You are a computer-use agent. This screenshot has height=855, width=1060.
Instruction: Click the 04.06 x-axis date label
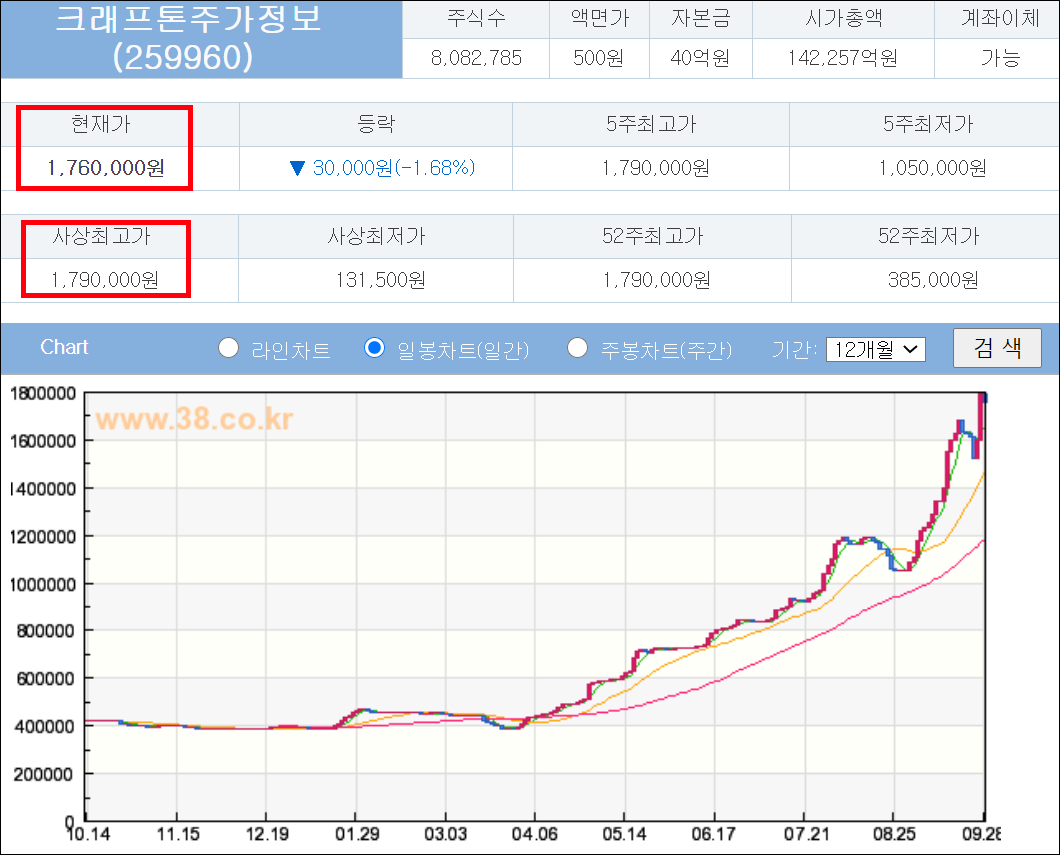pyautogui.click(x=534, y=834)
